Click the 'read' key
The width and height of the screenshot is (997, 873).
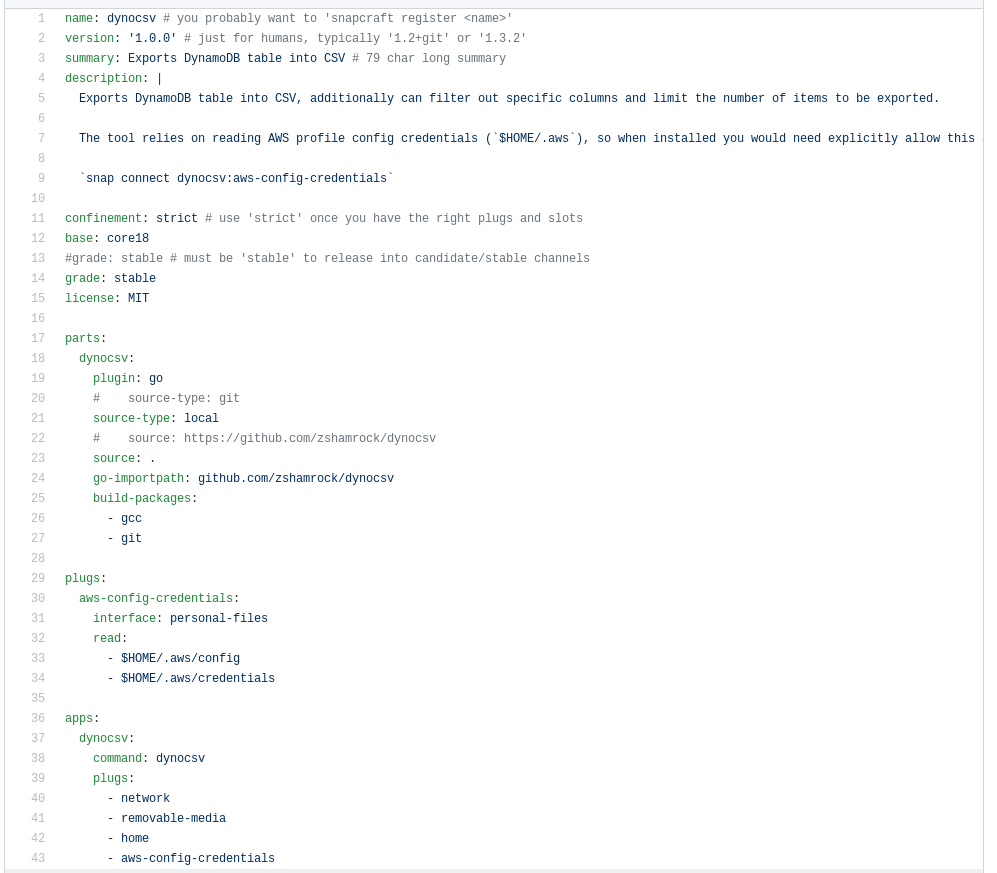tap(107, 638)
